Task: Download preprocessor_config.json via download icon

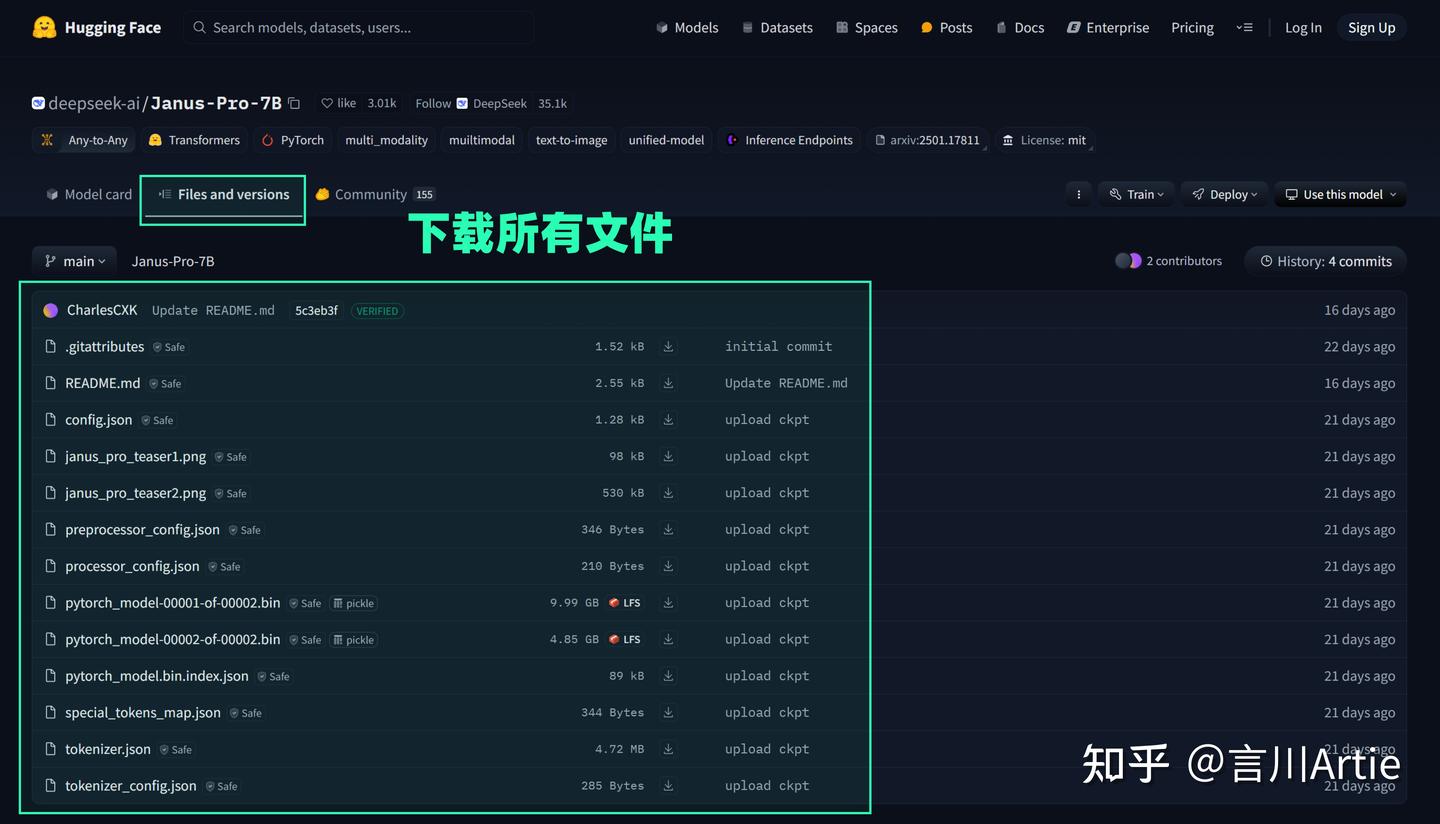Action: pos(668,530)
